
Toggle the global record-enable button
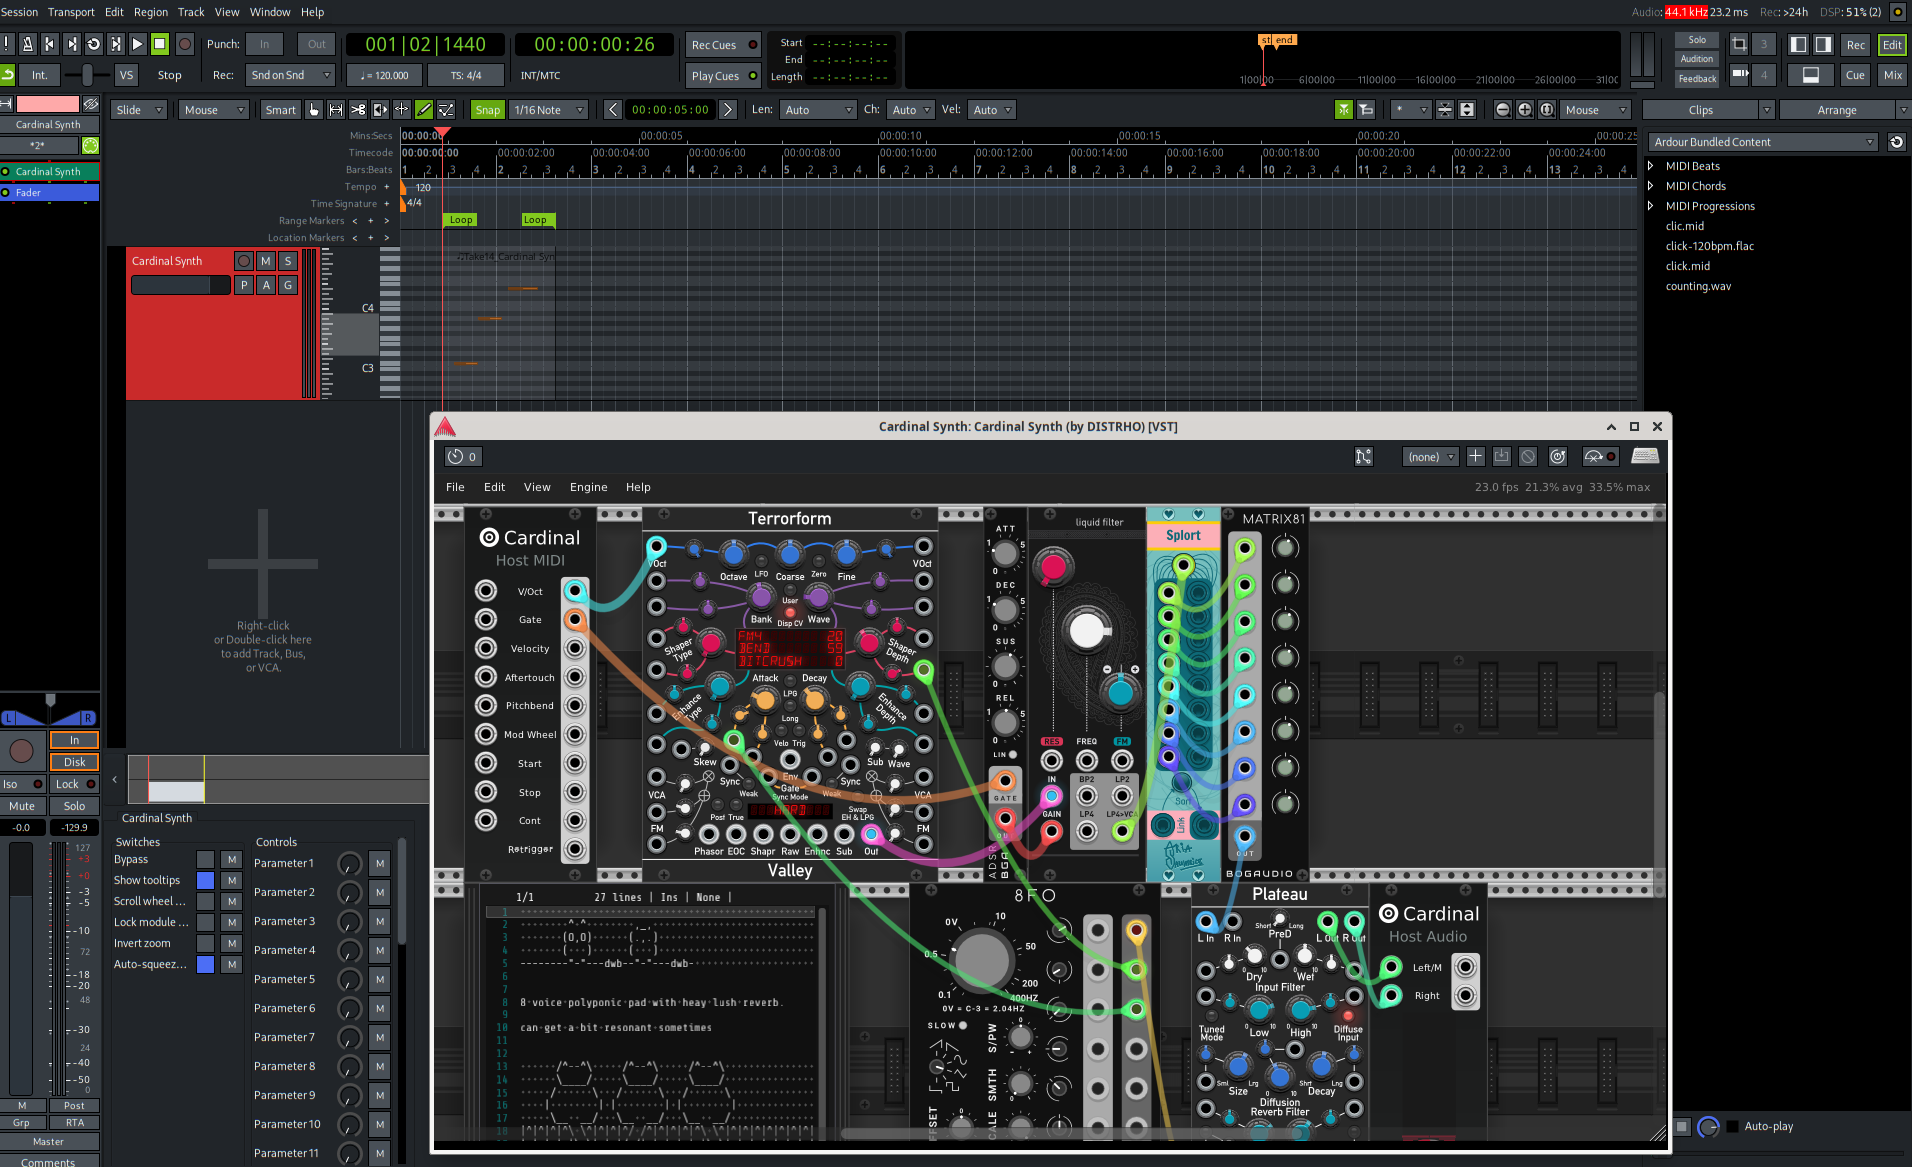click(185, 44)
